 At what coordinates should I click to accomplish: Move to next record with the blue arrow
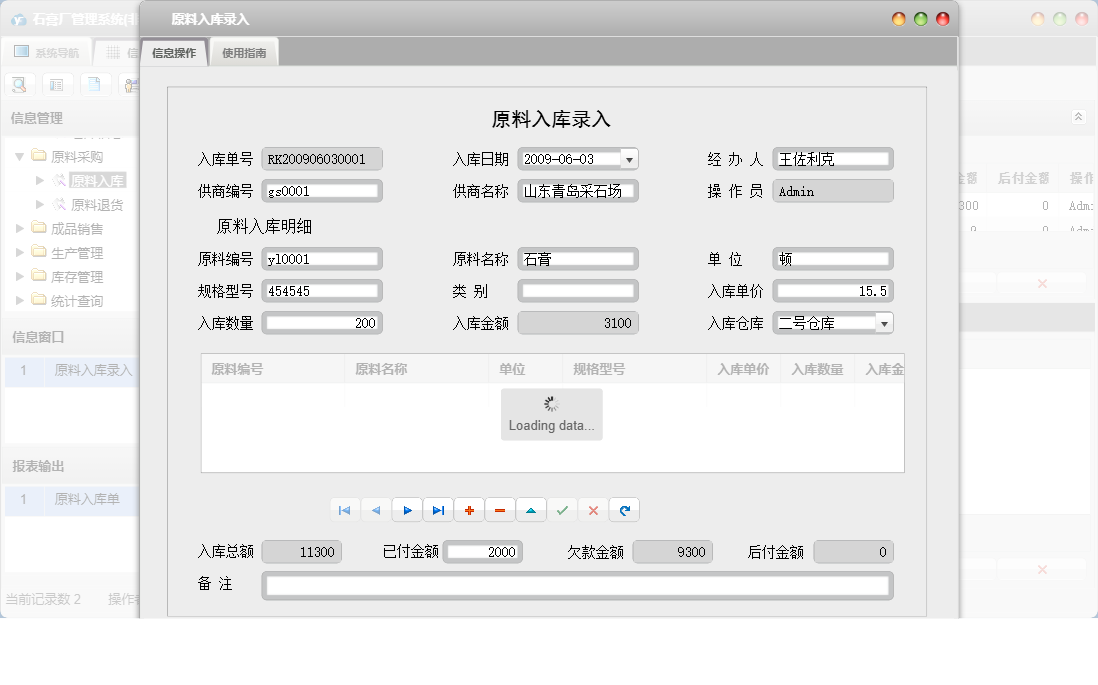coord(407,510)
